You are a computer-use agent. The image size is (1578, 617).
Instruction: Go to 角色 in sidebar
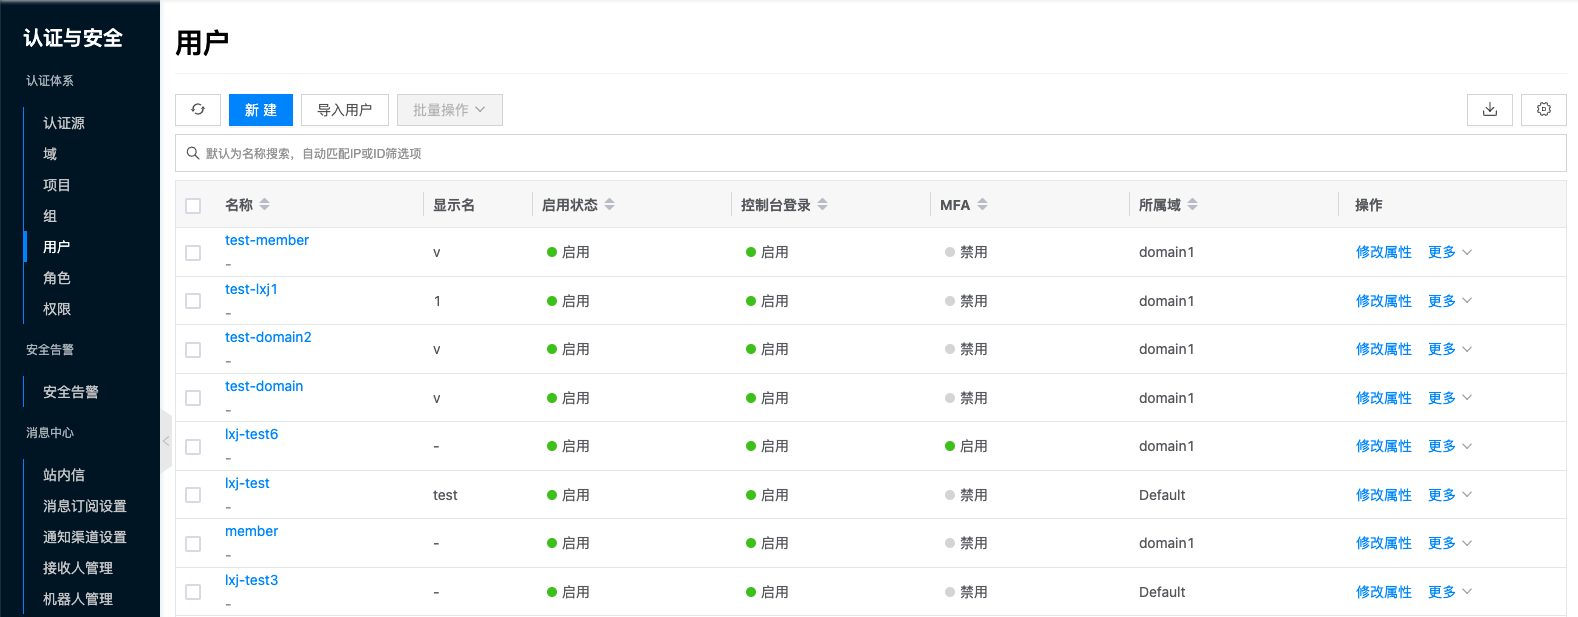[x=57, y=278]
